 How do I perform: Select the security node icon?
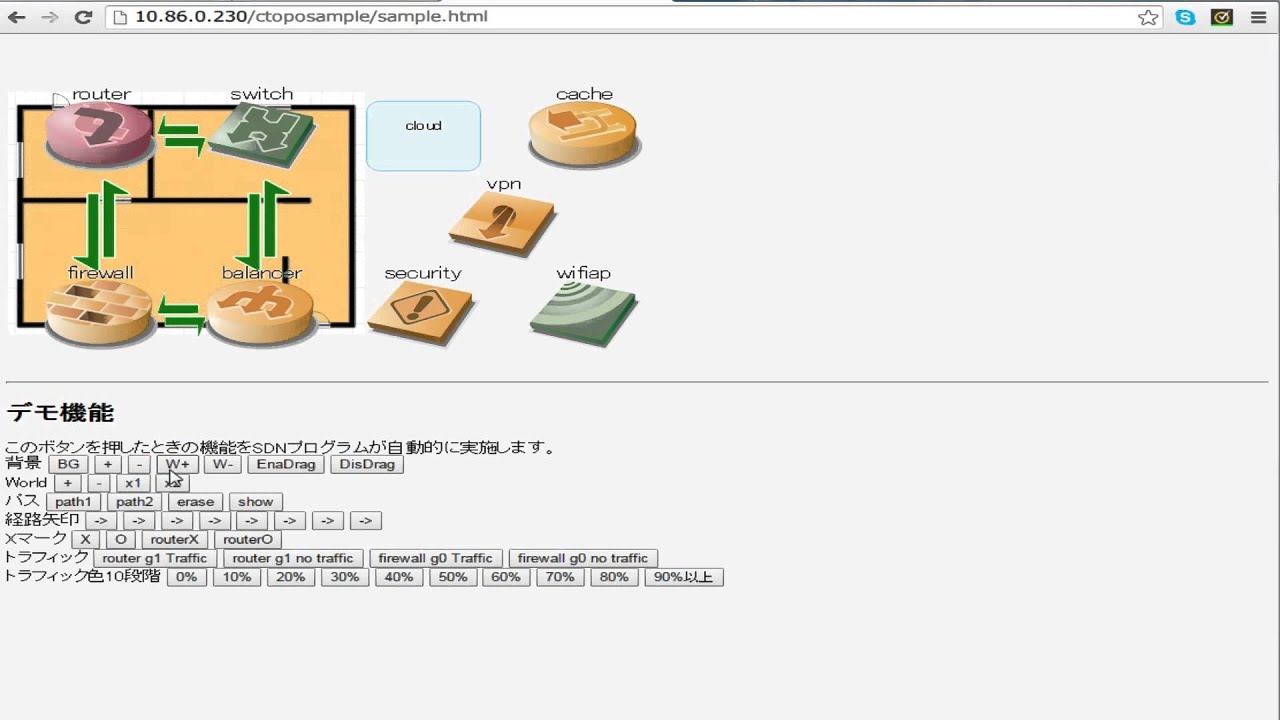pos(422,313)
